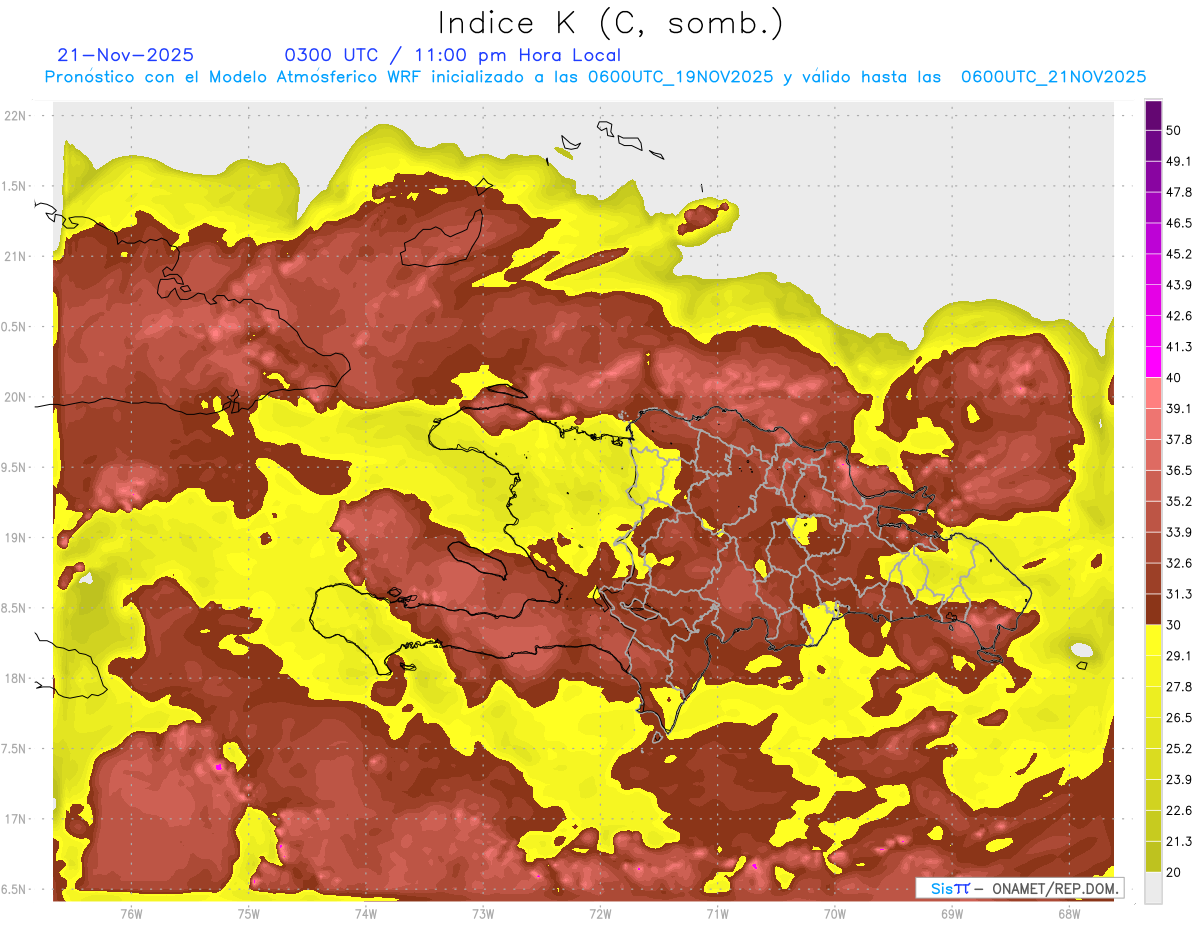1200x927 pixels.
Task: Click the colorbar value "33.9"
Action: pos(1178,532)
